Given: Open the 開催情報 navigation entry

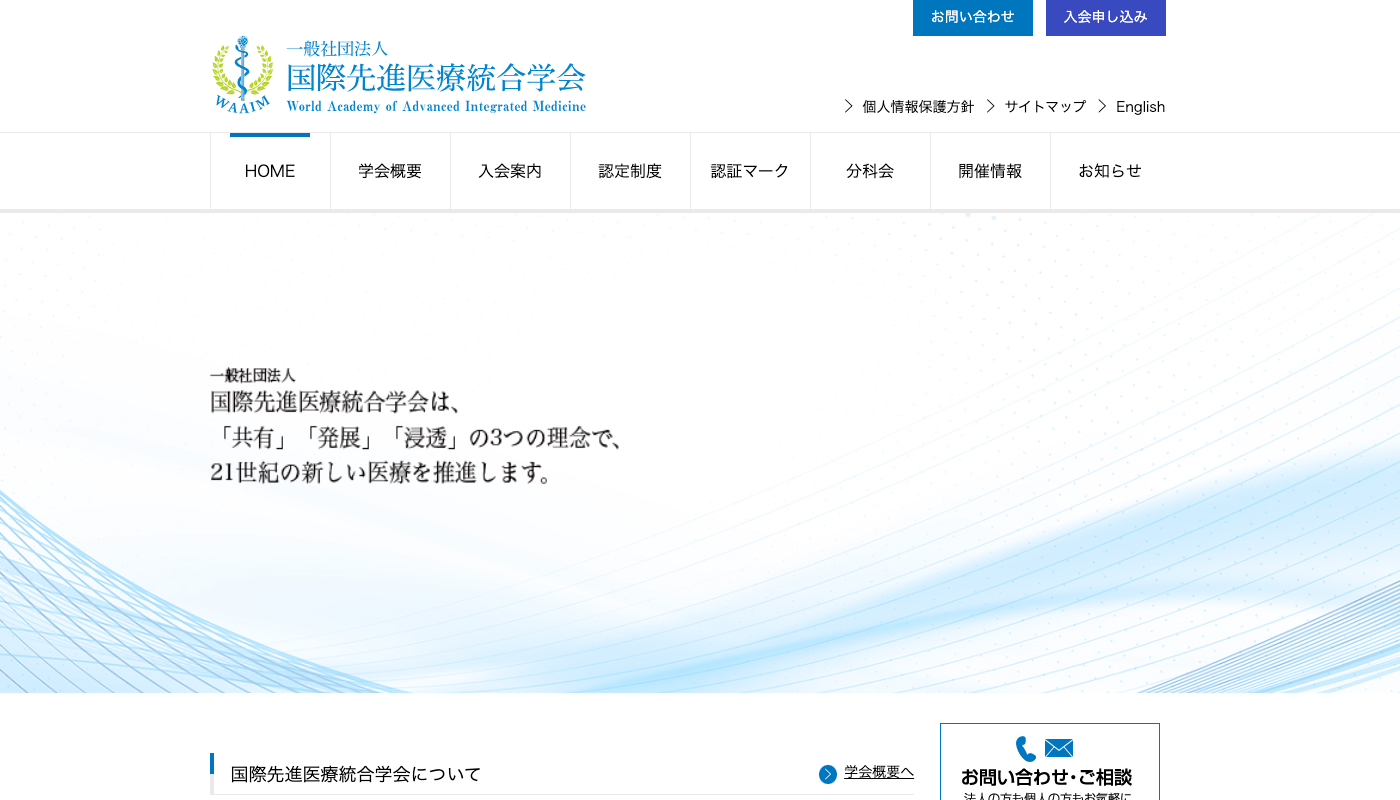Looking at the screenshot, I should pos(990,170).
